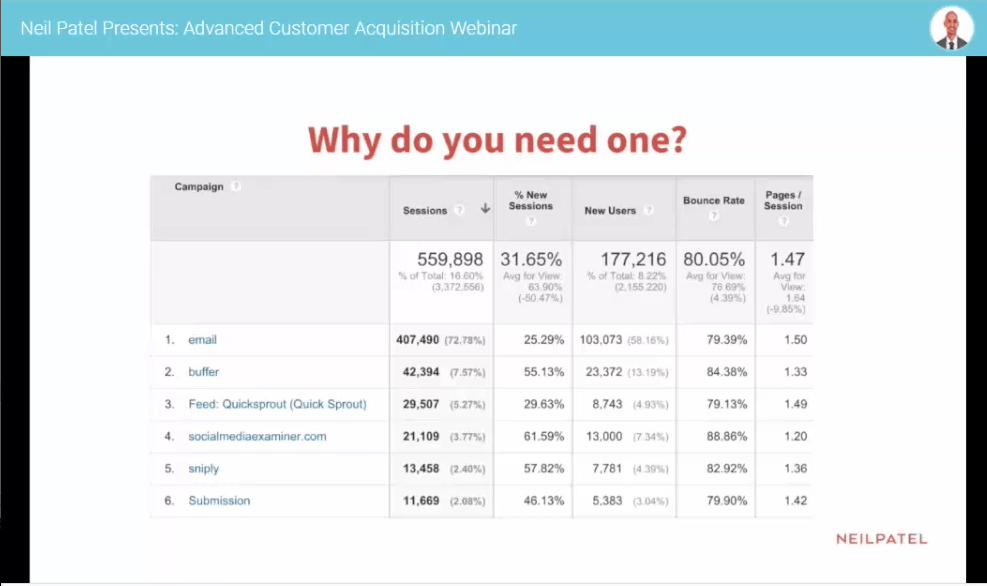
Task: Click help icon under Pages / Session
Action: (x=783, y=221)
